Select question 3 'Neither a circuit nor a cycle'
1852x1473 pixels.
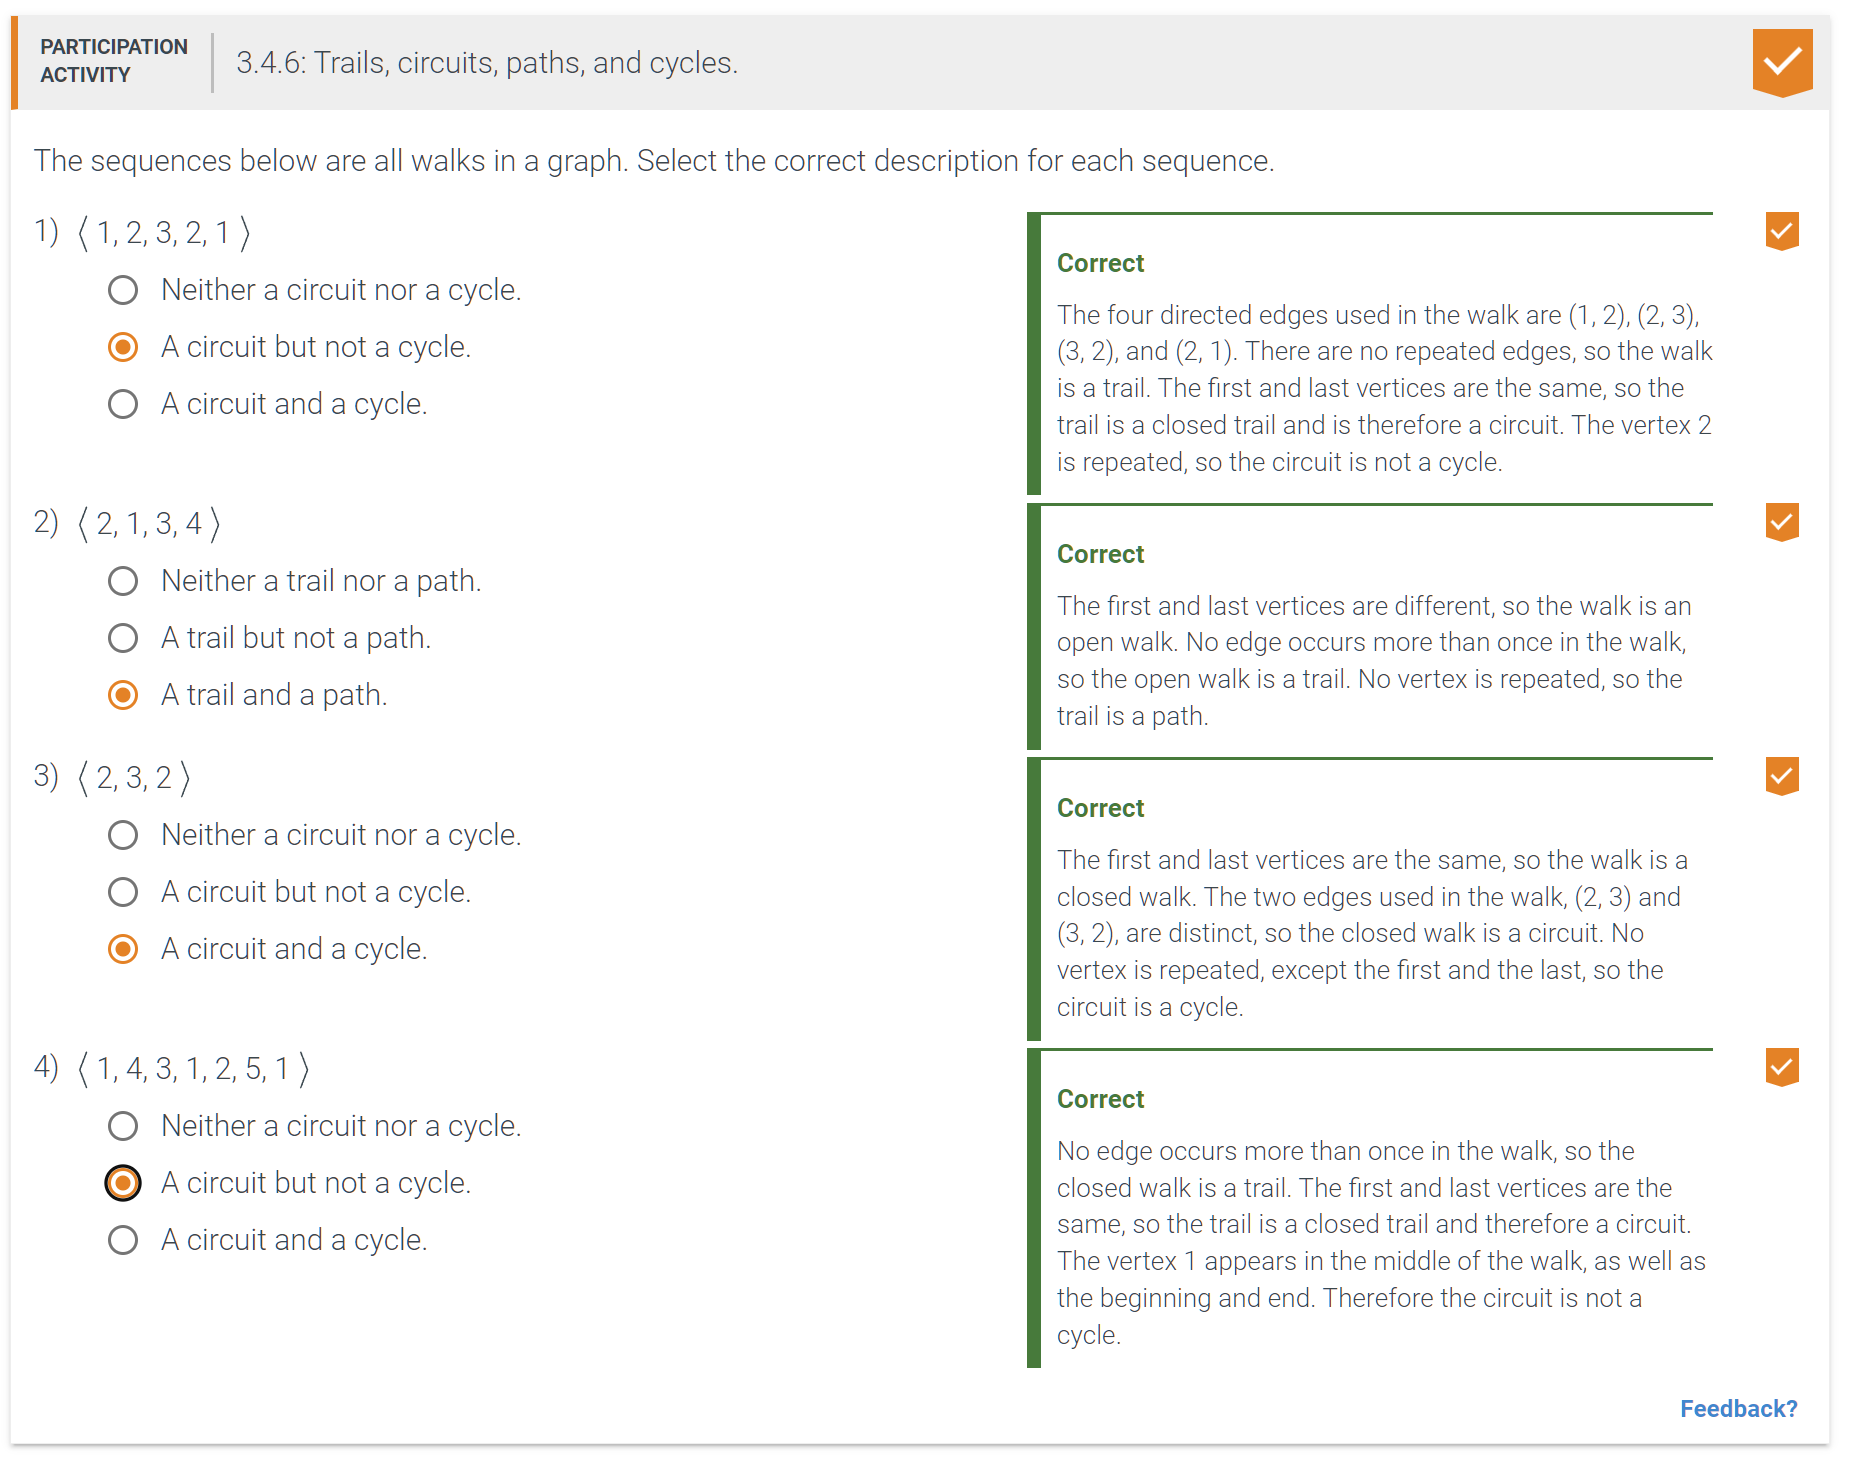click(x=123, y=835)
